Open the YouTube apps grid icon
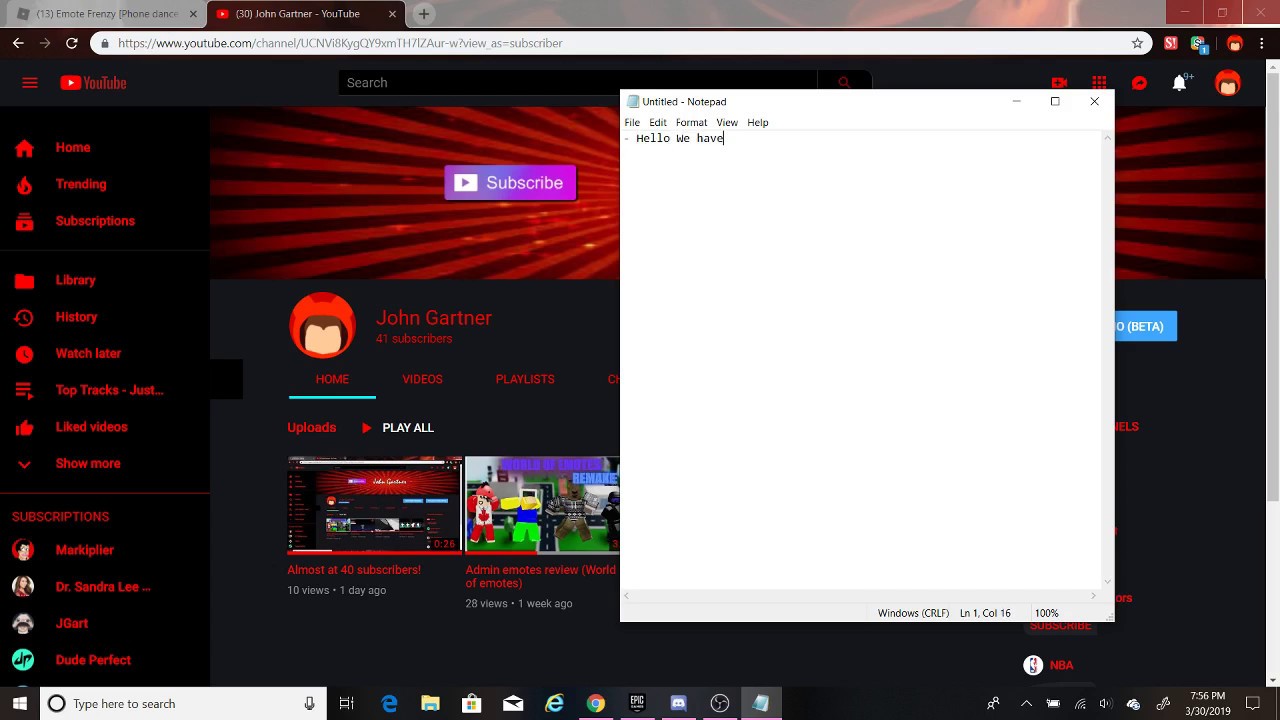Screen dimensions: 1280x720 tap(1099, 83)
